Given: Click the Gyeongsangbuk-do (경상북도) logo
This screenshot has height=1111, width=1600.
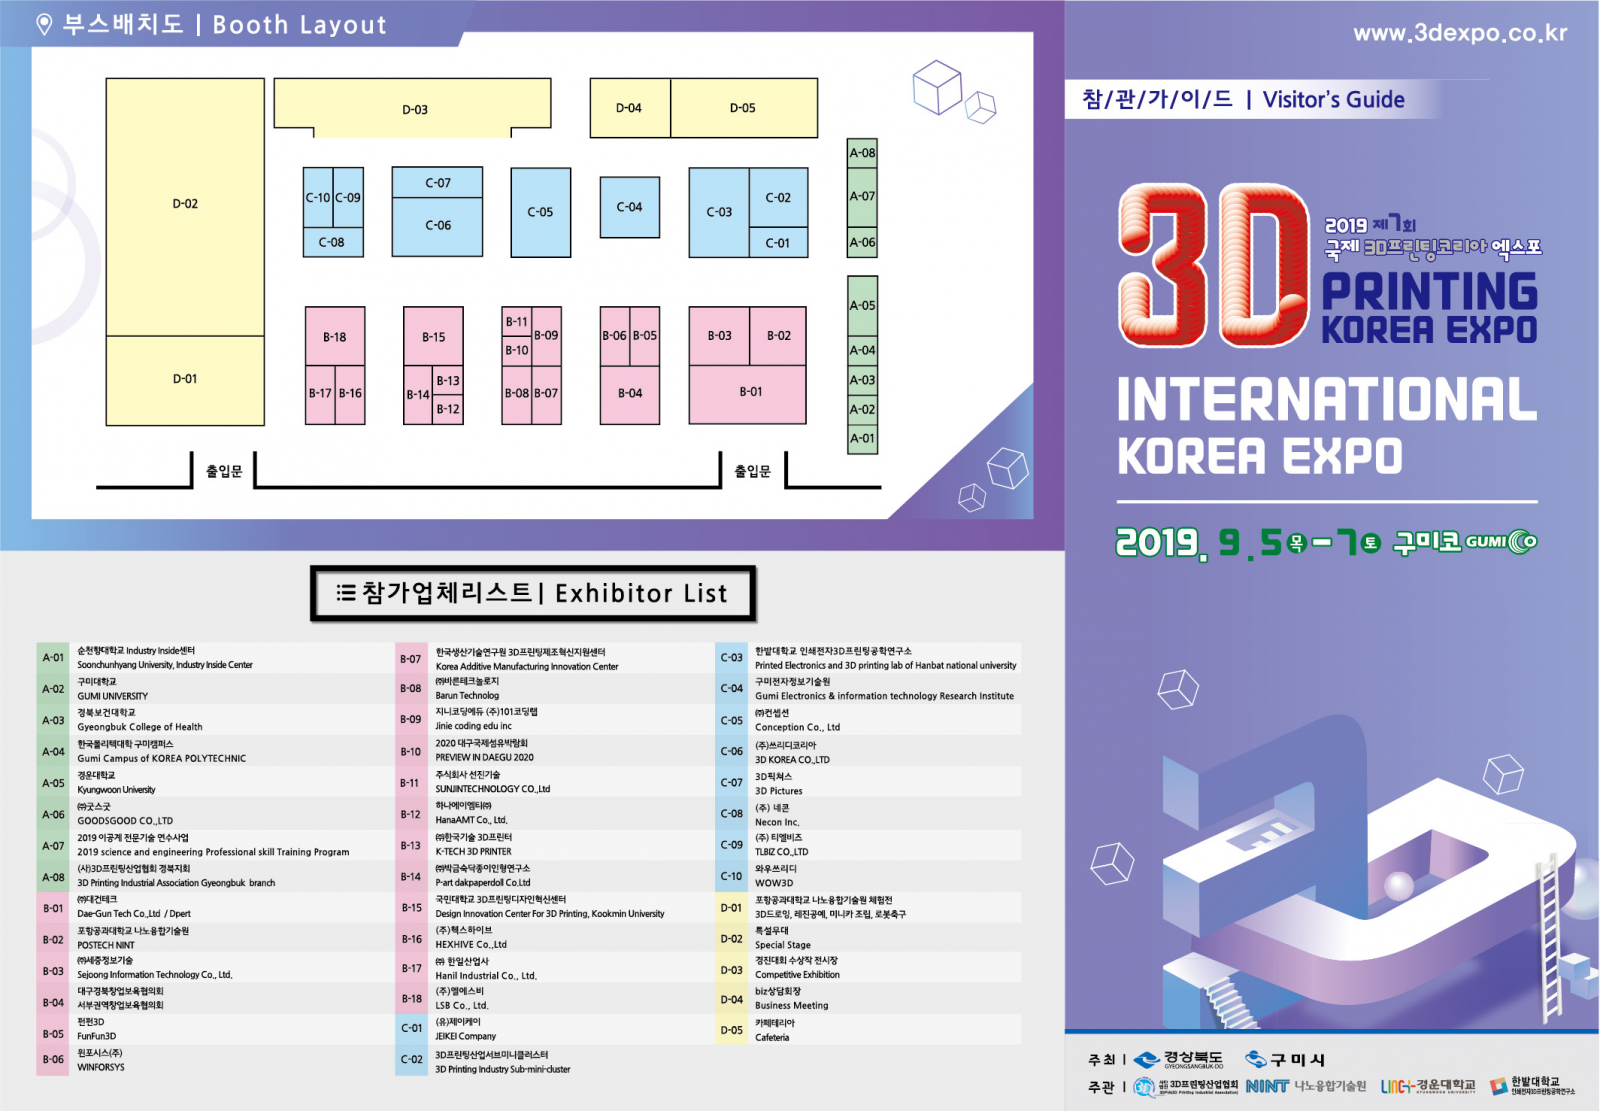Looking at the screenshot, I should point(1178,1060).
